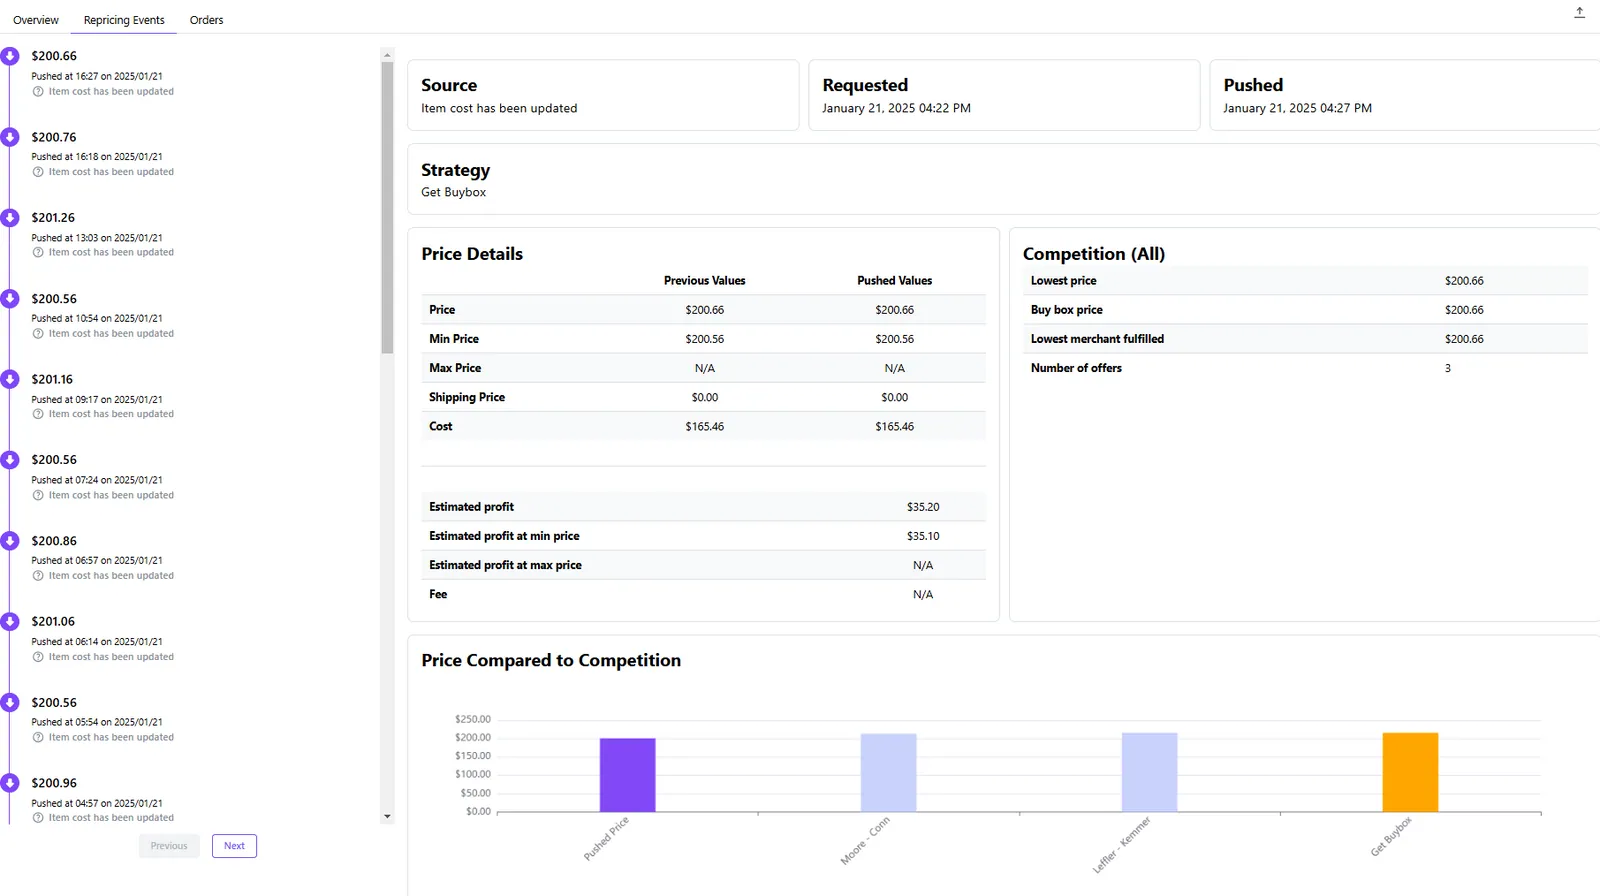
Task: Click the help icon under the 09:17 event
Action: pos(38,414)
